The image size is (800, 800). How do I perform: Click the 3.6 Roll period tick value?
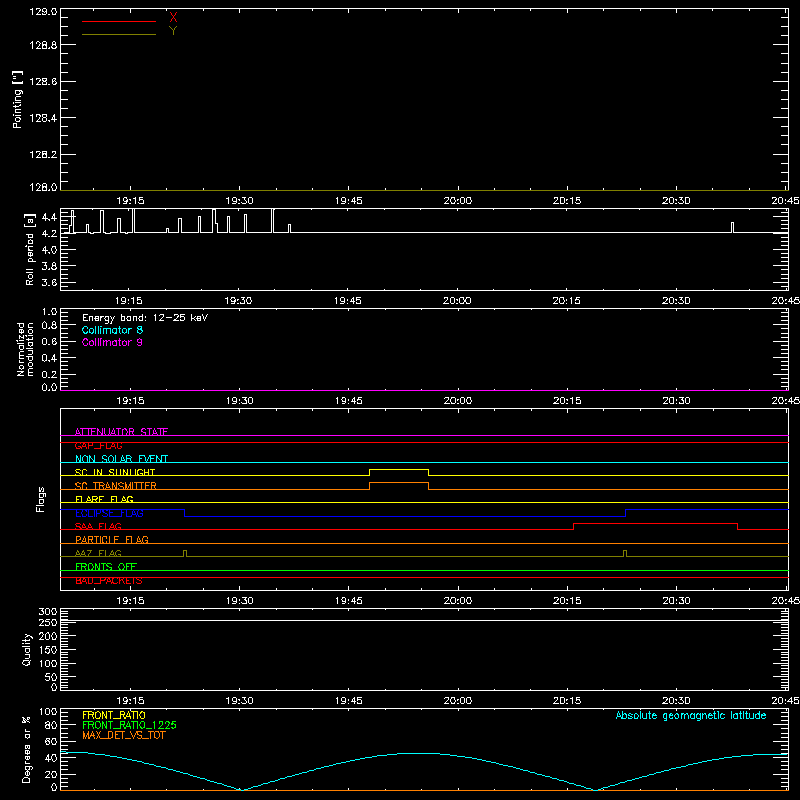click(x=49, y=282)
